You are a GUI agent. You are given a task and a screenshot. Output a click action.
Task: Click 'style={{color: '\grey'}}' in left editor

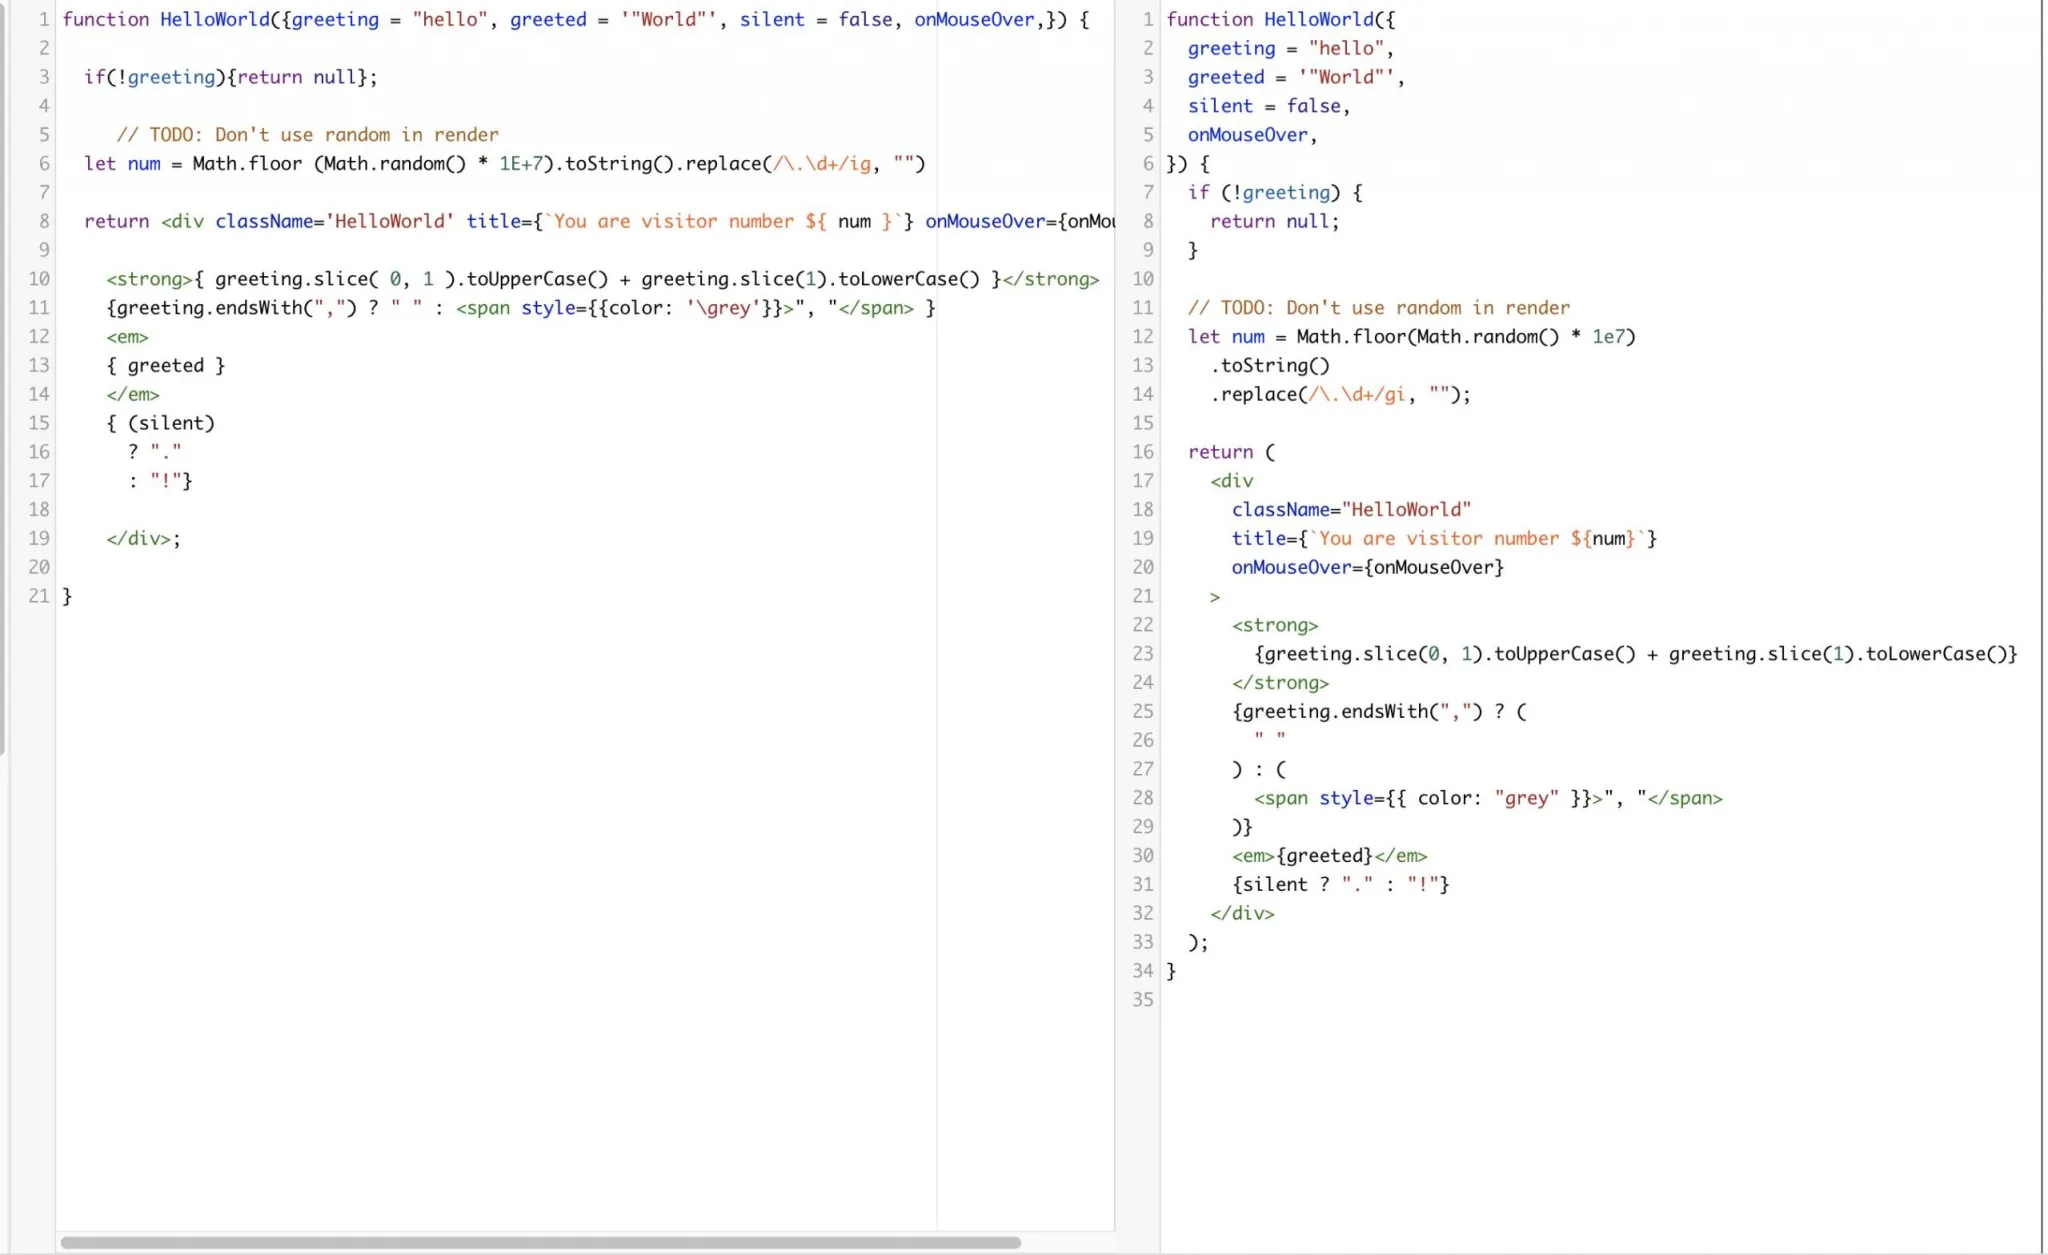tap(652, 308)
